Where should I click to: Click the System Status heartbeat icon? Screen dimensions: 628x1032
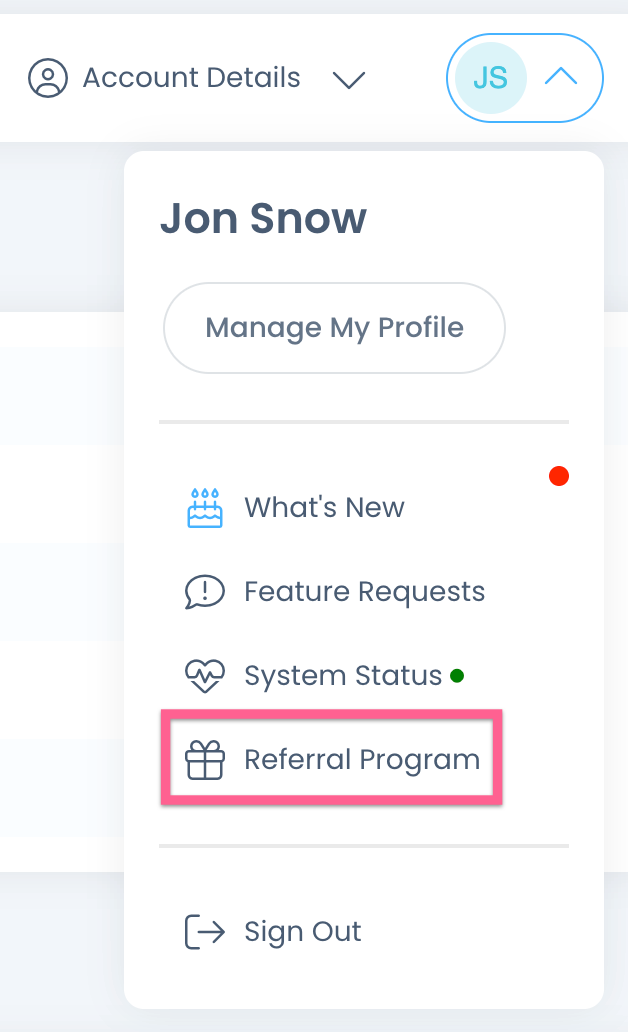click(x=205, y=676)
